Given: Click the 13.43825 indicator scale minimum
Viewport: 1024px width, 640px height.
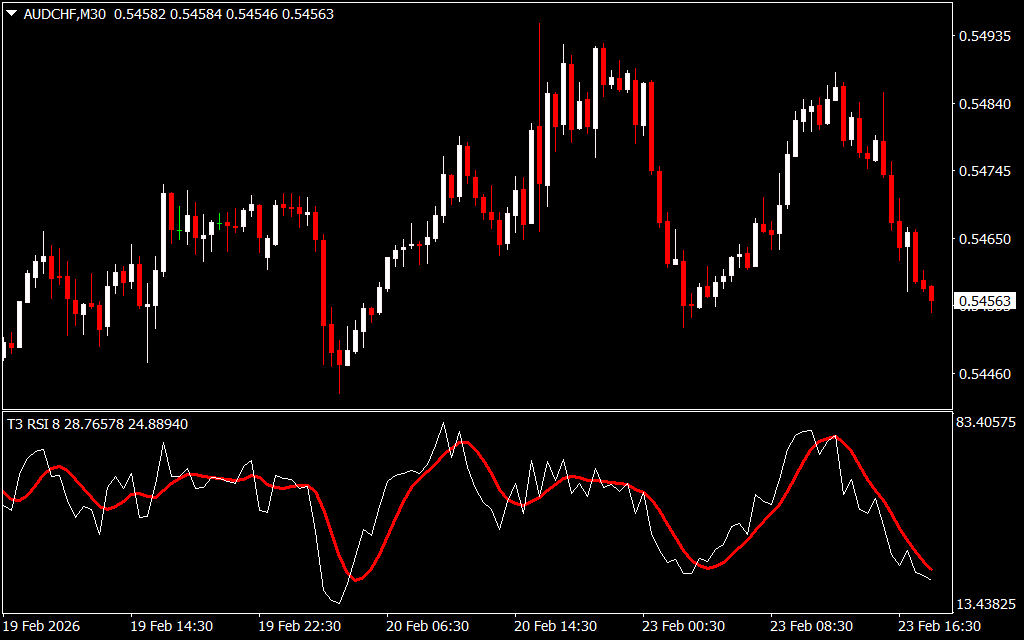Looking at the screenshot, I should [986, 605].
